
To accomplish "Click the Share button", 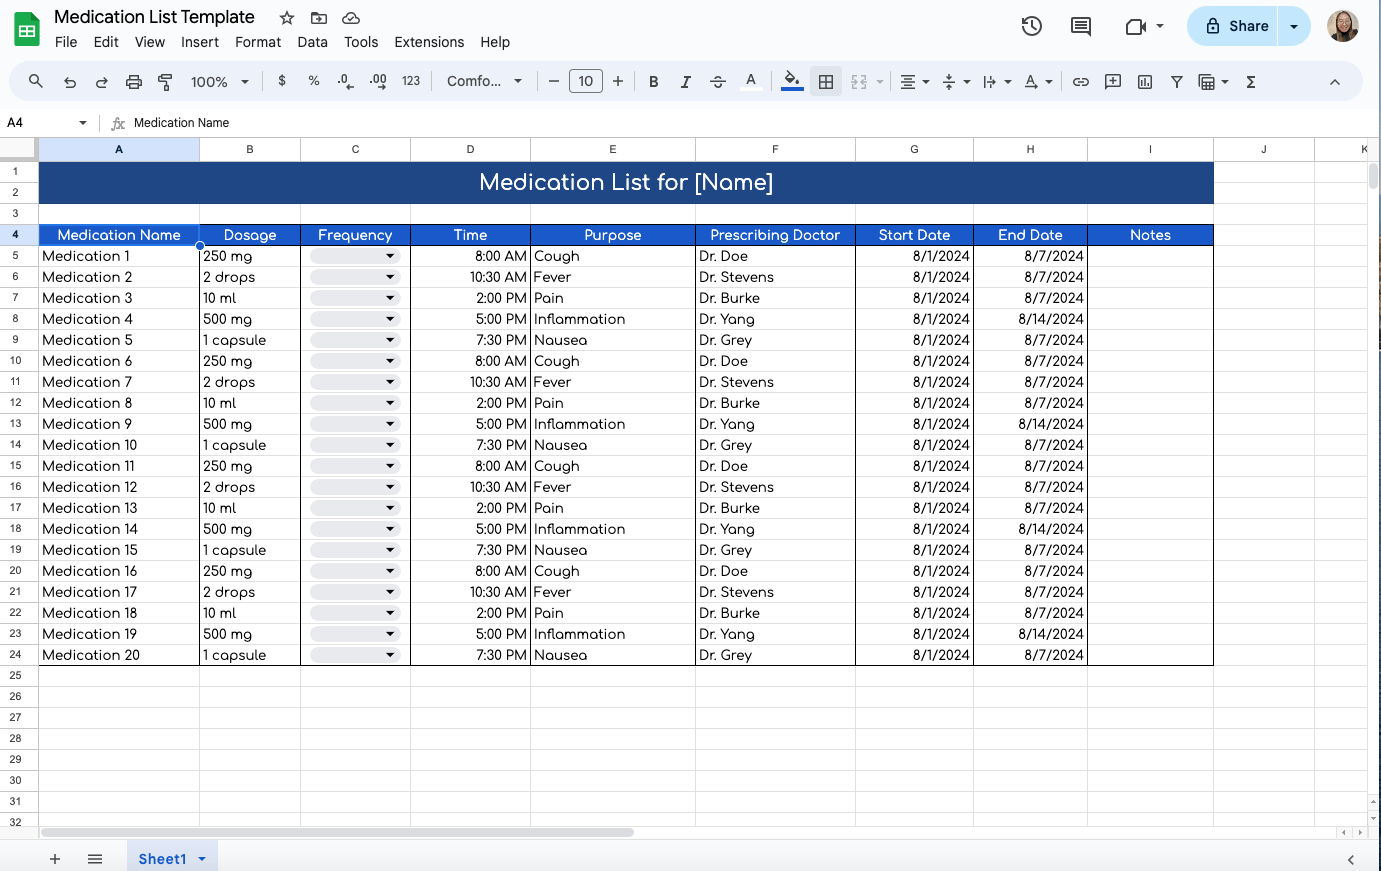I will tap(1240, 25).
